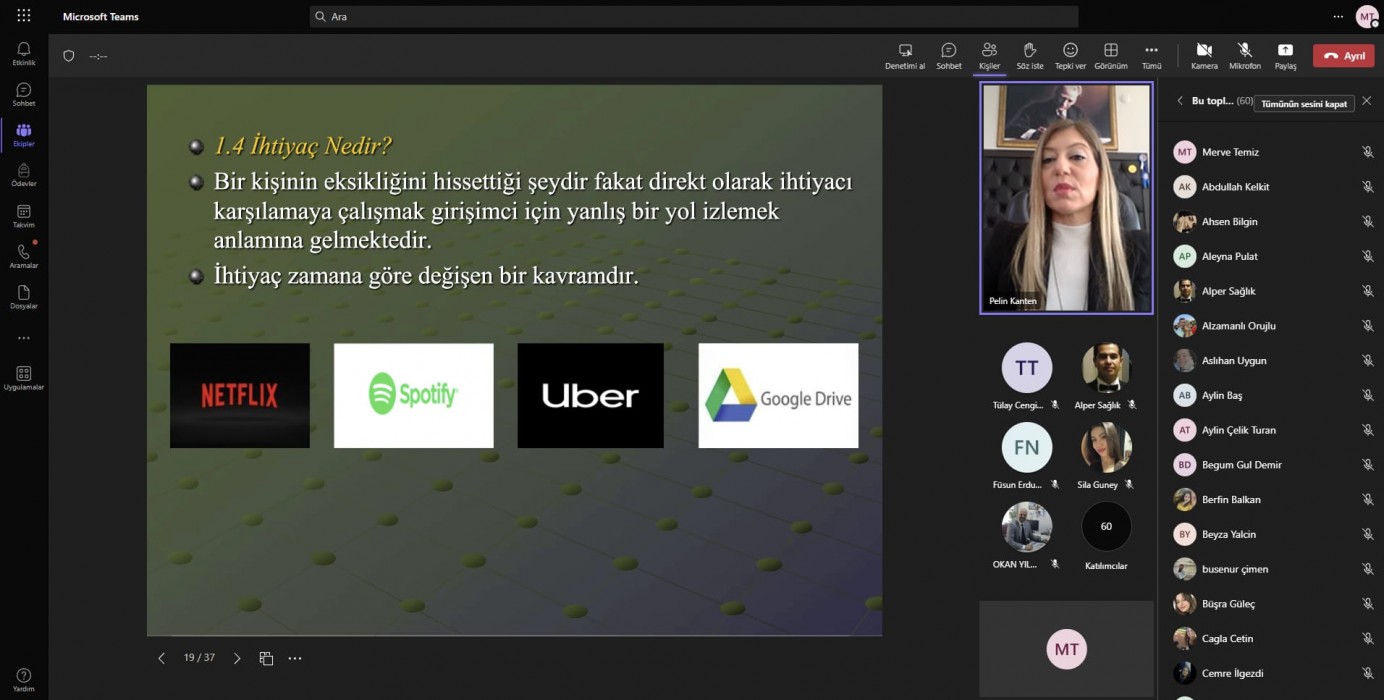The image size is (1384, 700).
Task: Click Pelin Kanten video tile
Action: [x=1066, y=198]
